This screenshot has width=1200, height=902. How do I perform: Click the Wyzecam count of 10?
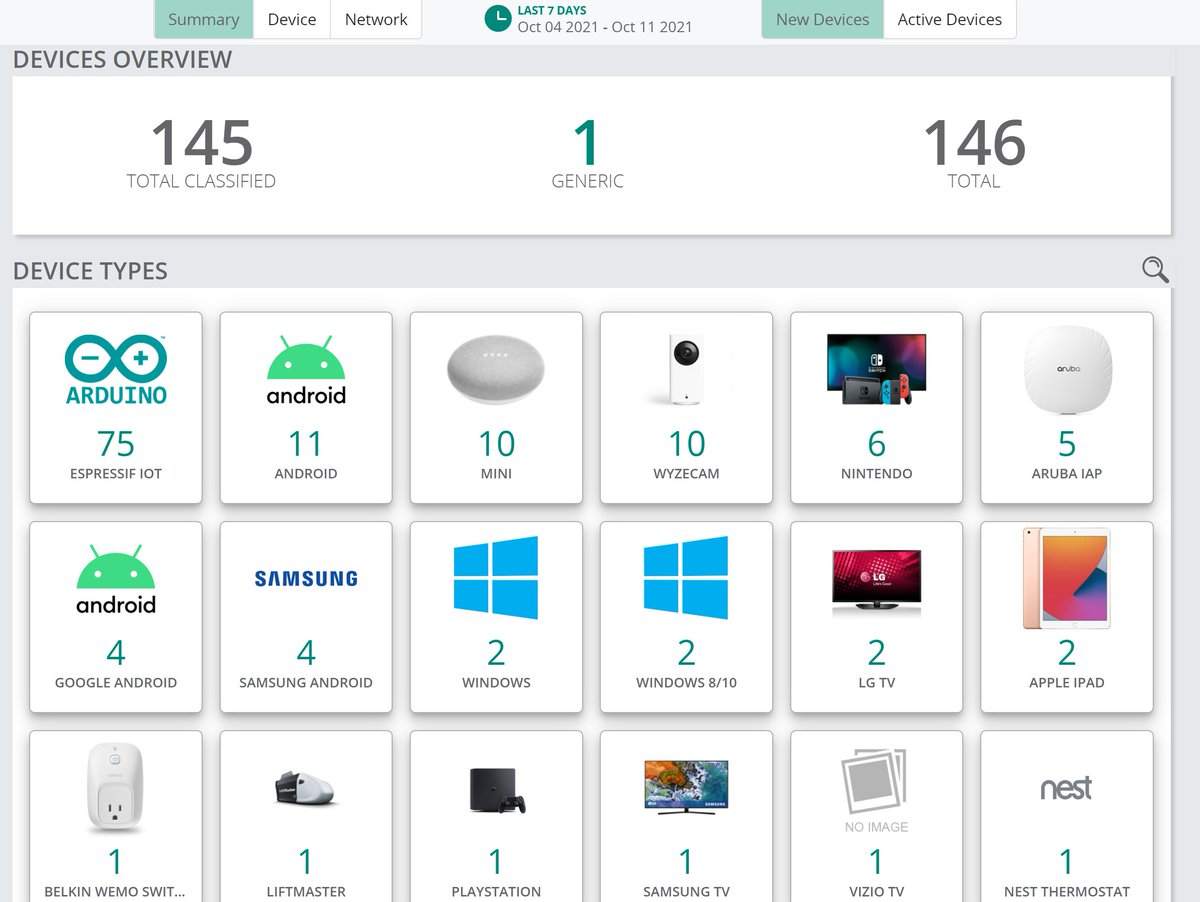[686, 443]
